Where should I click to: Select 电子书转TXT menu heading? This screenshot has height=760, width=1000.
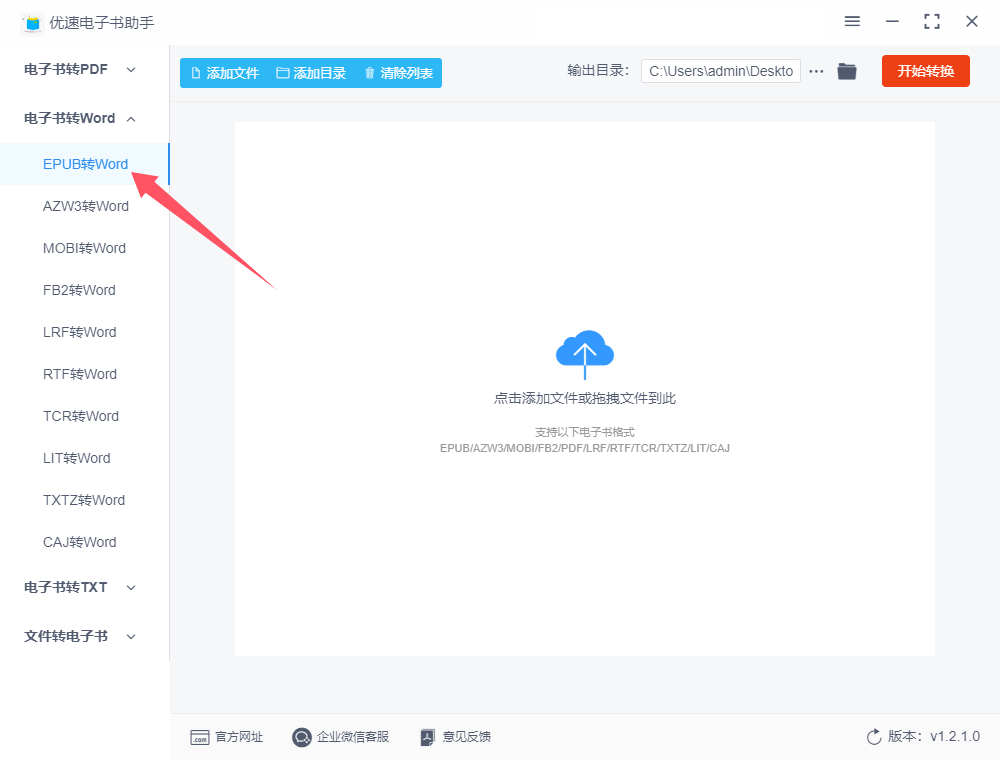66,587
